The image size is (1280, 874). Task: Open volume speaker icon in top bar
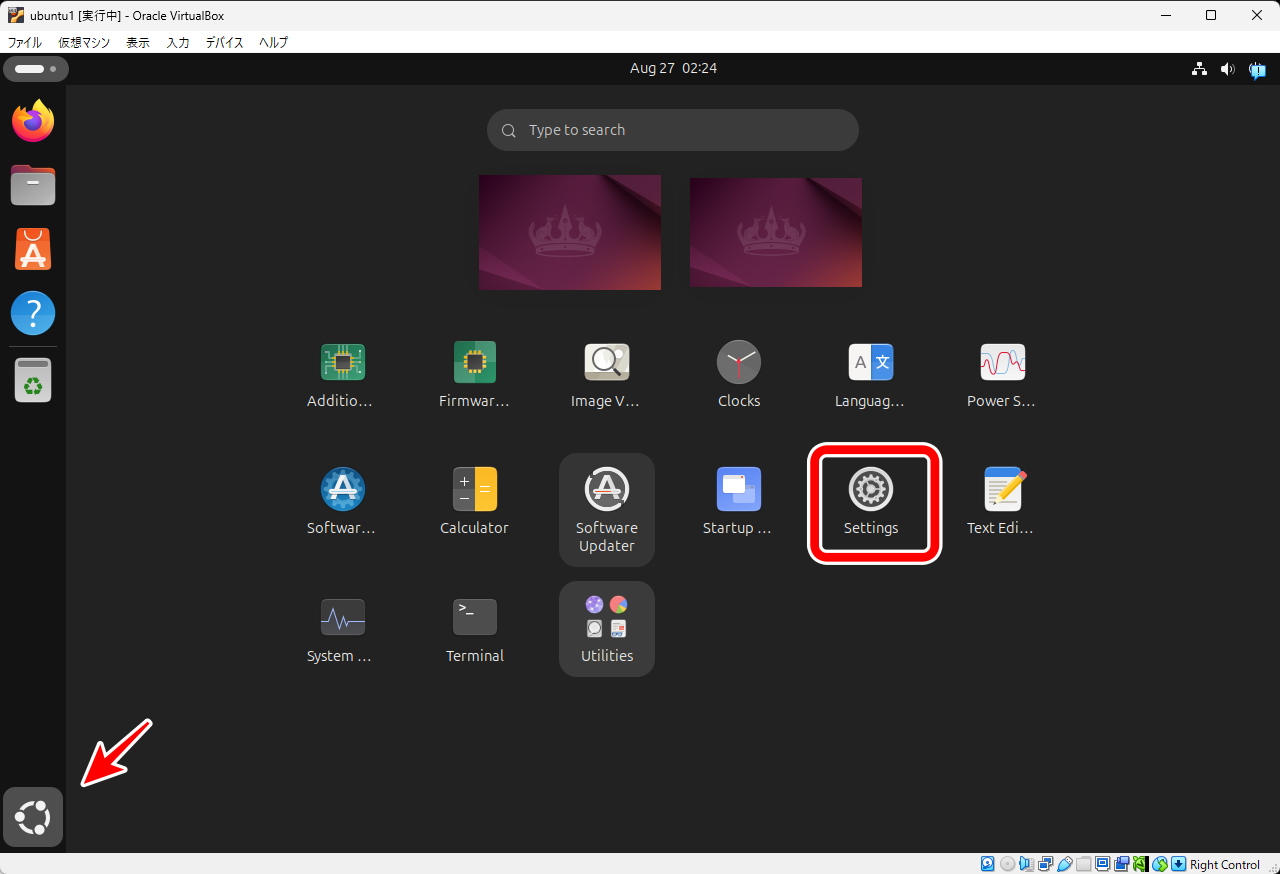pos(1228,69)
